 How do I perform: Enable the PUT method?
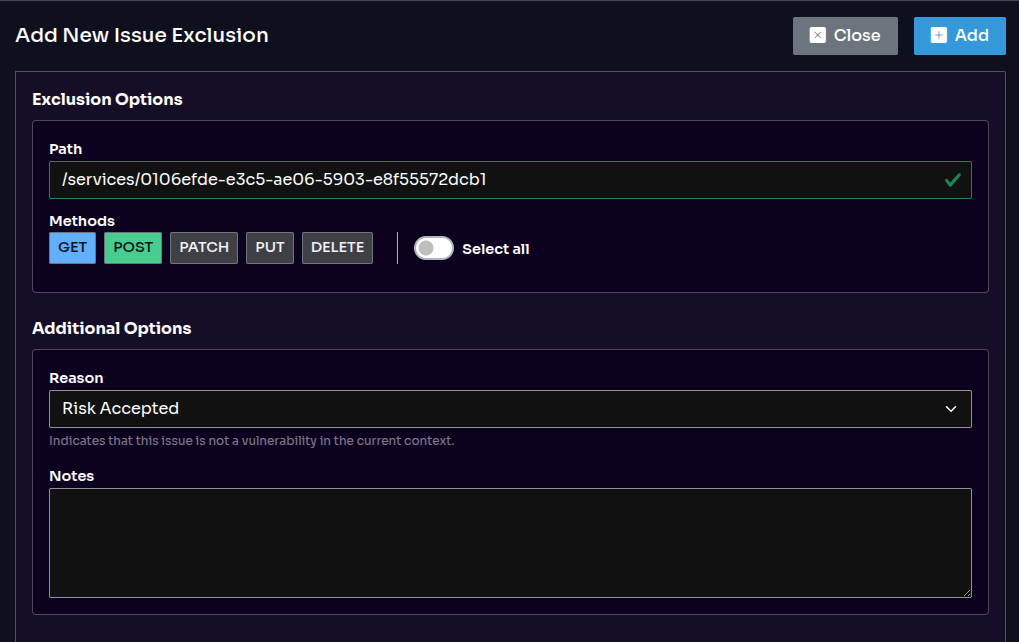269,247
